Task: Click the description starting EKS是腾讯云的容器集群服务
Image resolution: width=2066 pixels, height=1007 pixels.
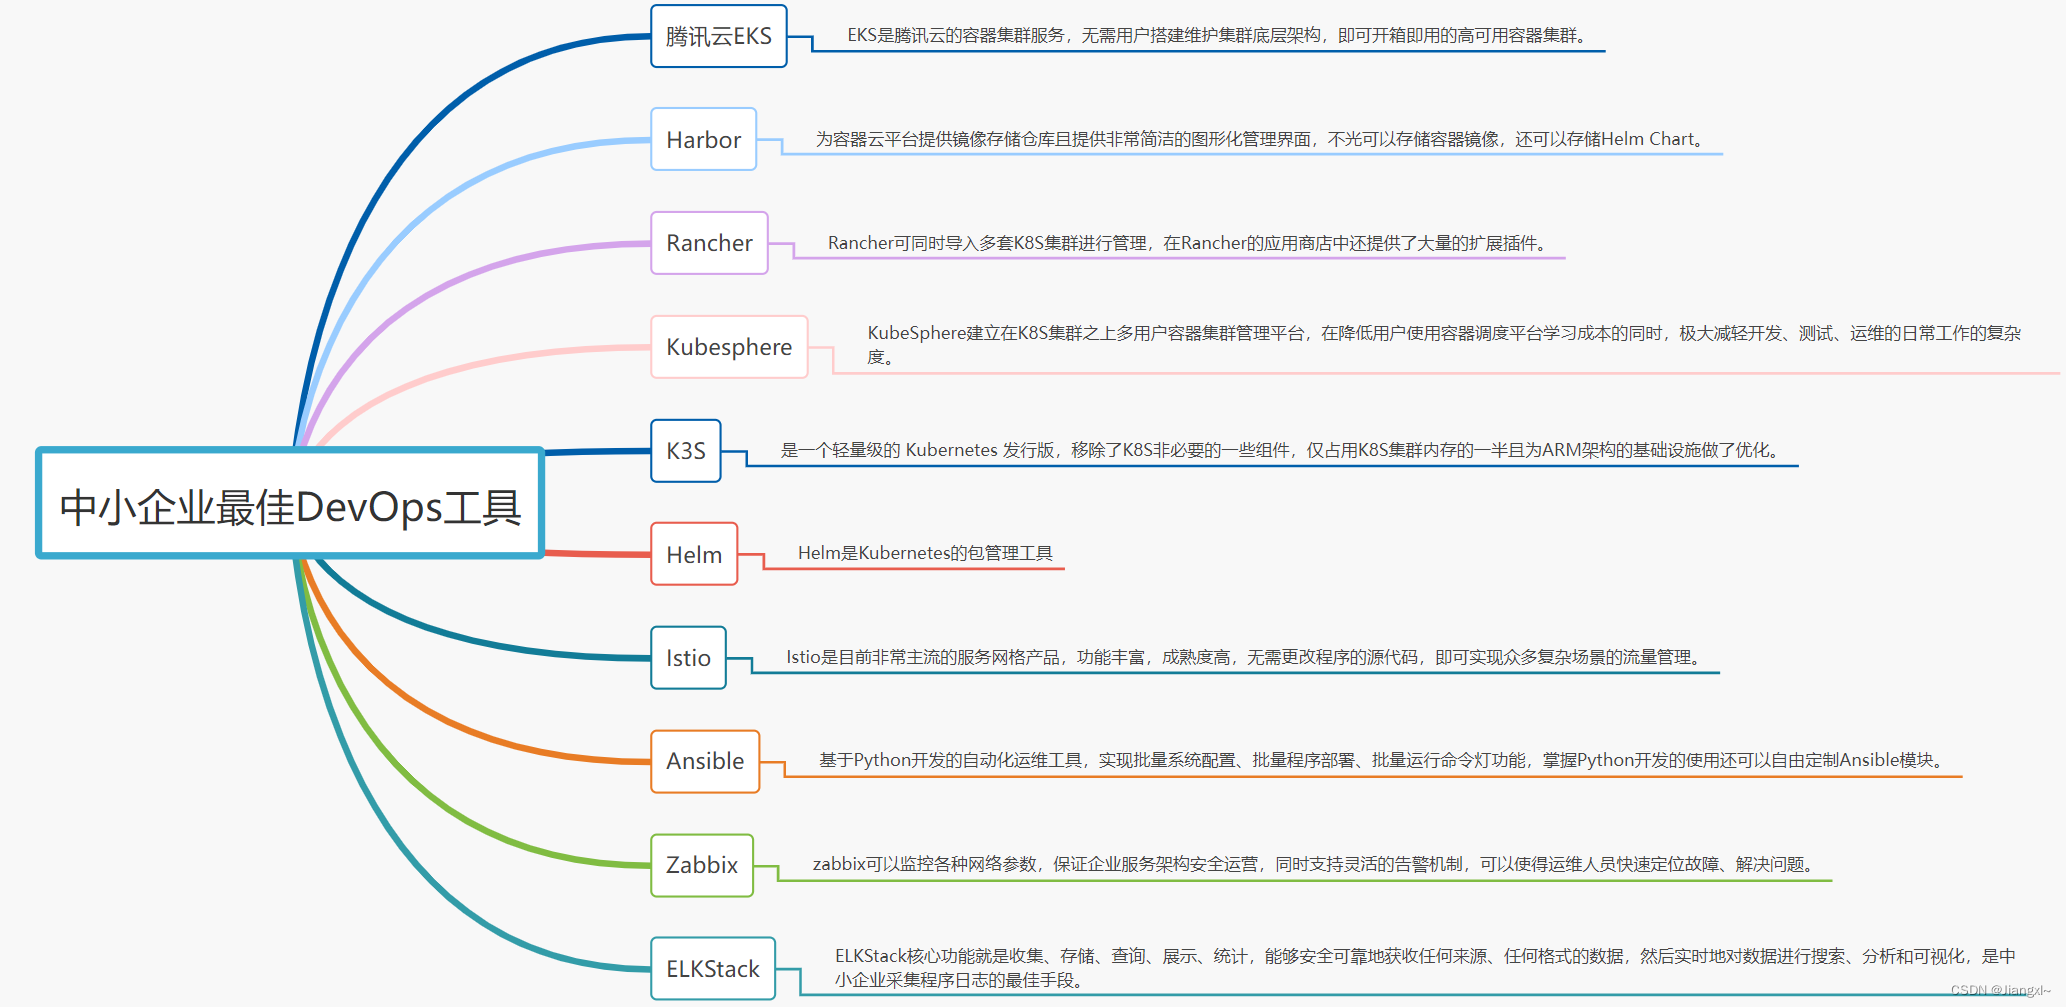Action: point(1219,36)
